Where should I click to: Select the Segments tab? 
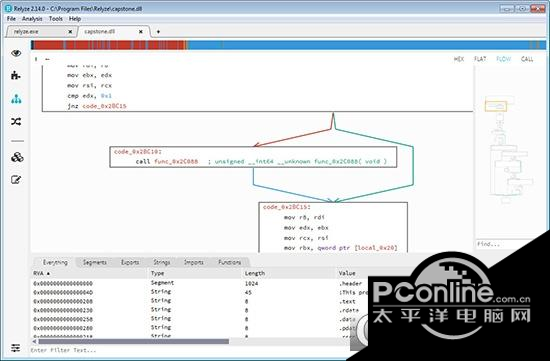[95, 262]
